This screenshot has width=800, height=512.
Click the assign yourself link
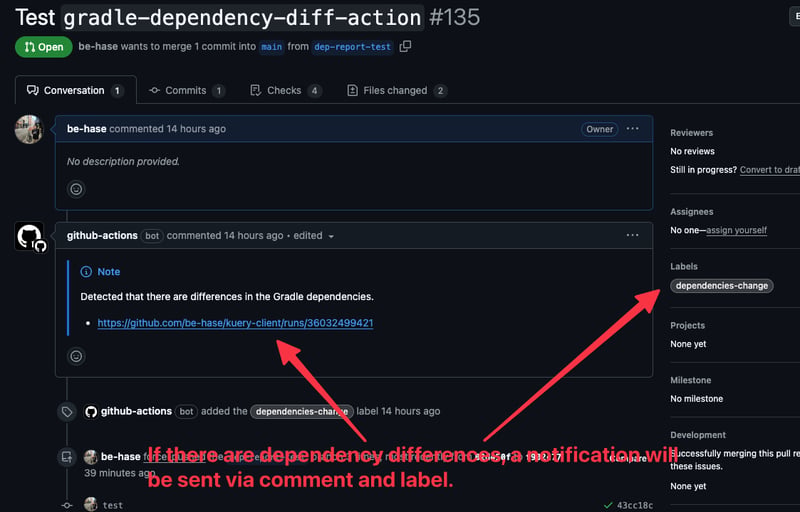tap(736, 230)
